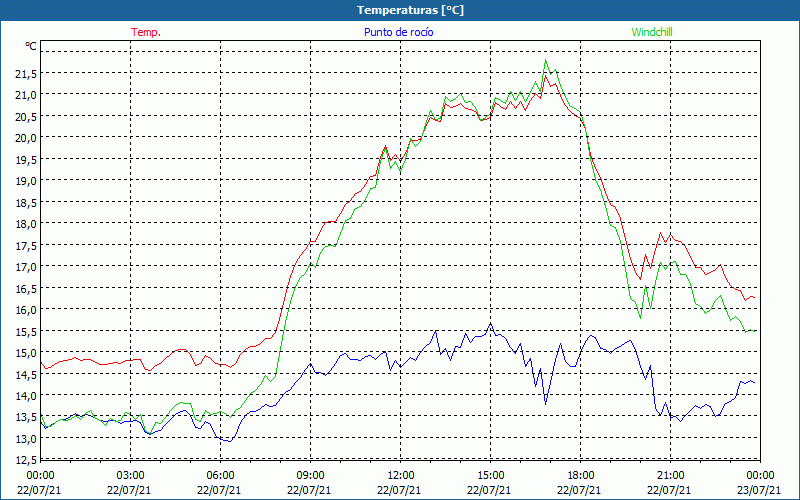Click the '22/07/21' date beneath '12:00'
The width and height of the screenshot is (800, 500).
tap(399, 490)
